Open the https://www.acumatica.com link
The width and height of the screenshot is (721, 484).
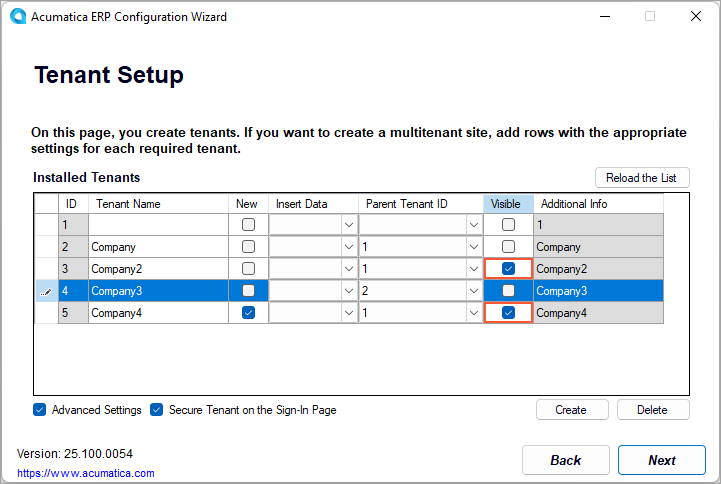86,473
